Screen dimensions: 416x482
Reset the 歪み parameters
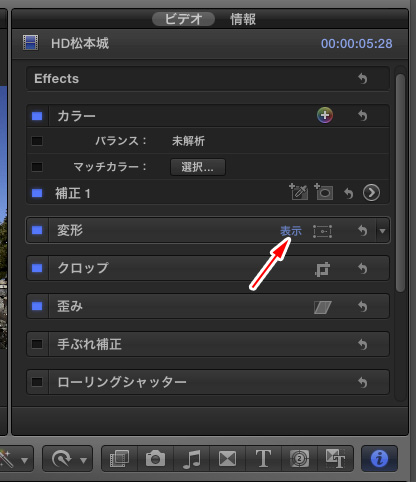pos(363,306)
